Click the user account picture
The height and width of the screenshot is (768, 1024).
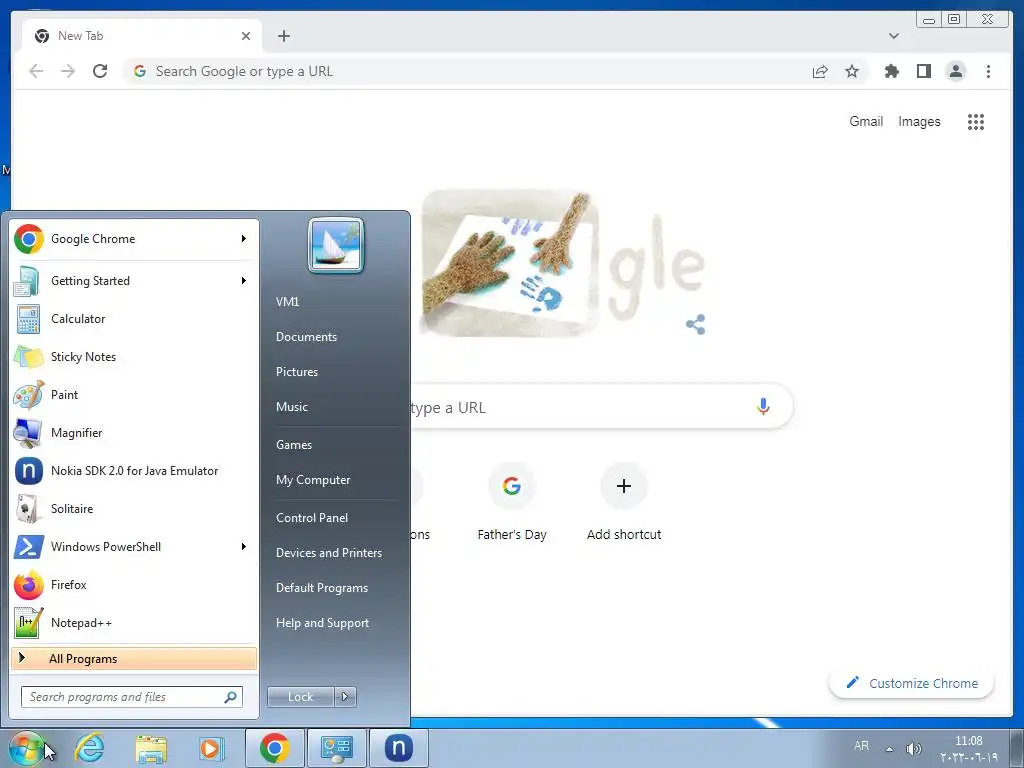pos(336,245)
